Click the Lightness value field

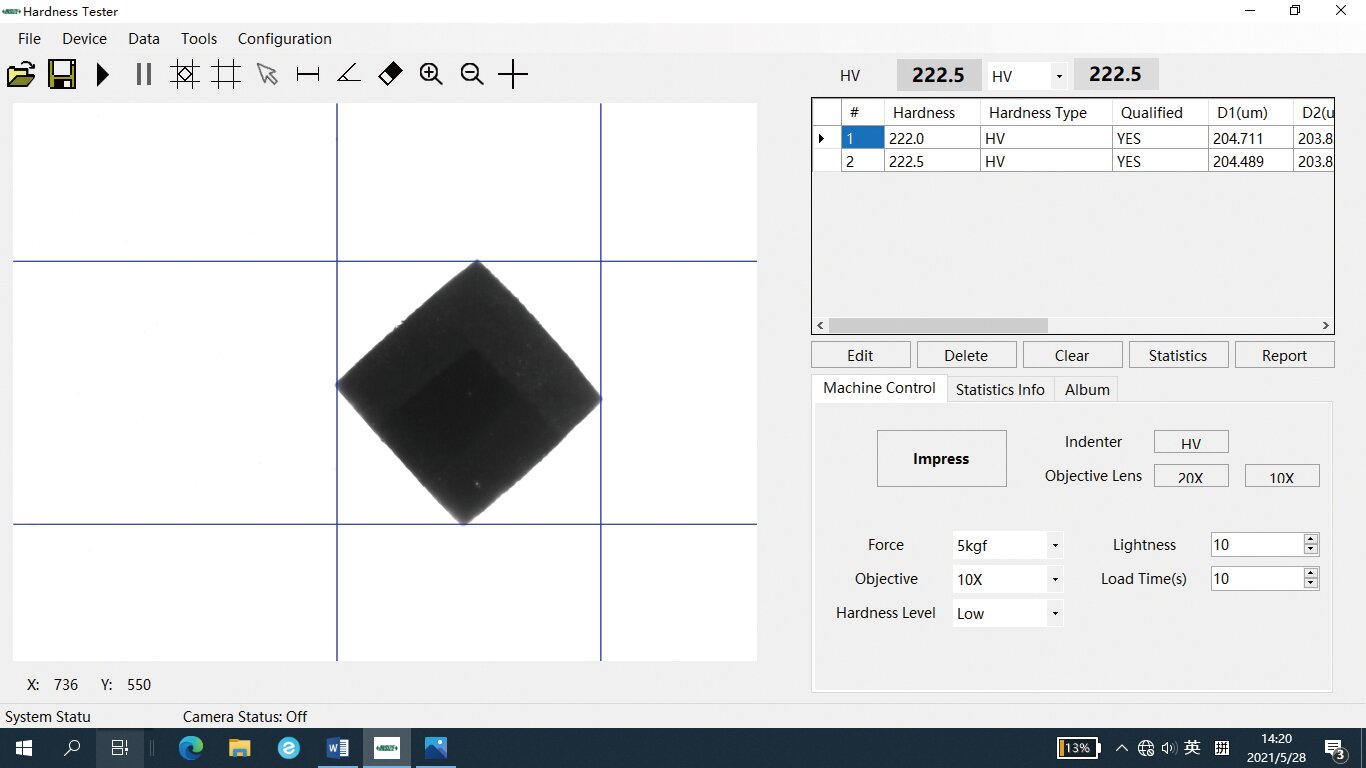(x=1257, y=545)
